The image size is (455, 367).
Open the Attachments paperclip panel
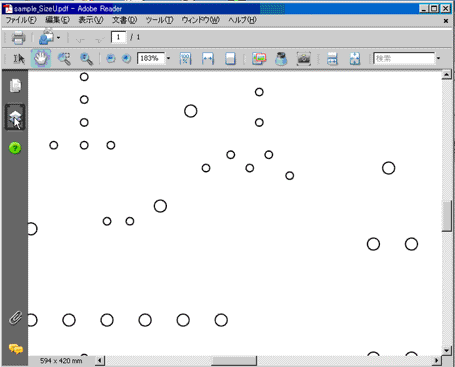click(x=15, y=318)
